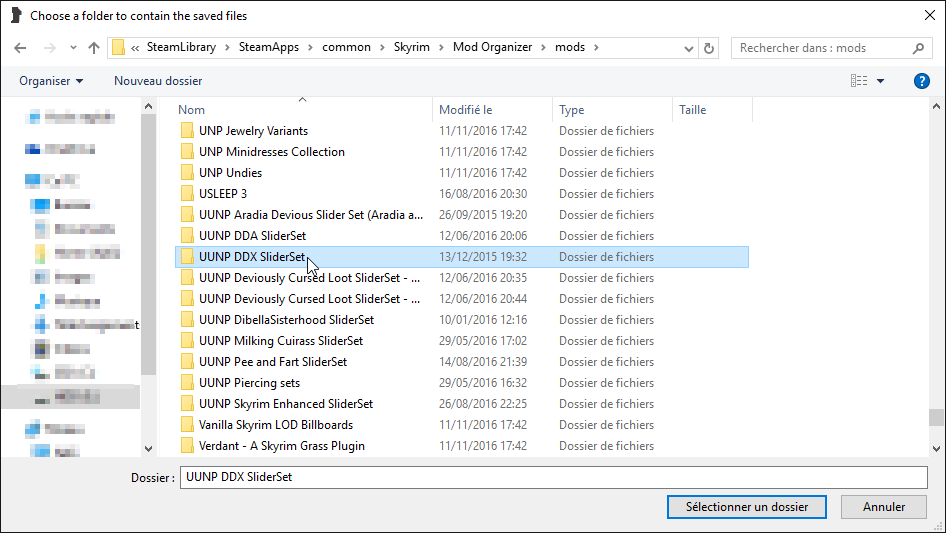Select UUNP DDA SliderSet folder
Screen dimensions: 946x533
click(462, 236)
